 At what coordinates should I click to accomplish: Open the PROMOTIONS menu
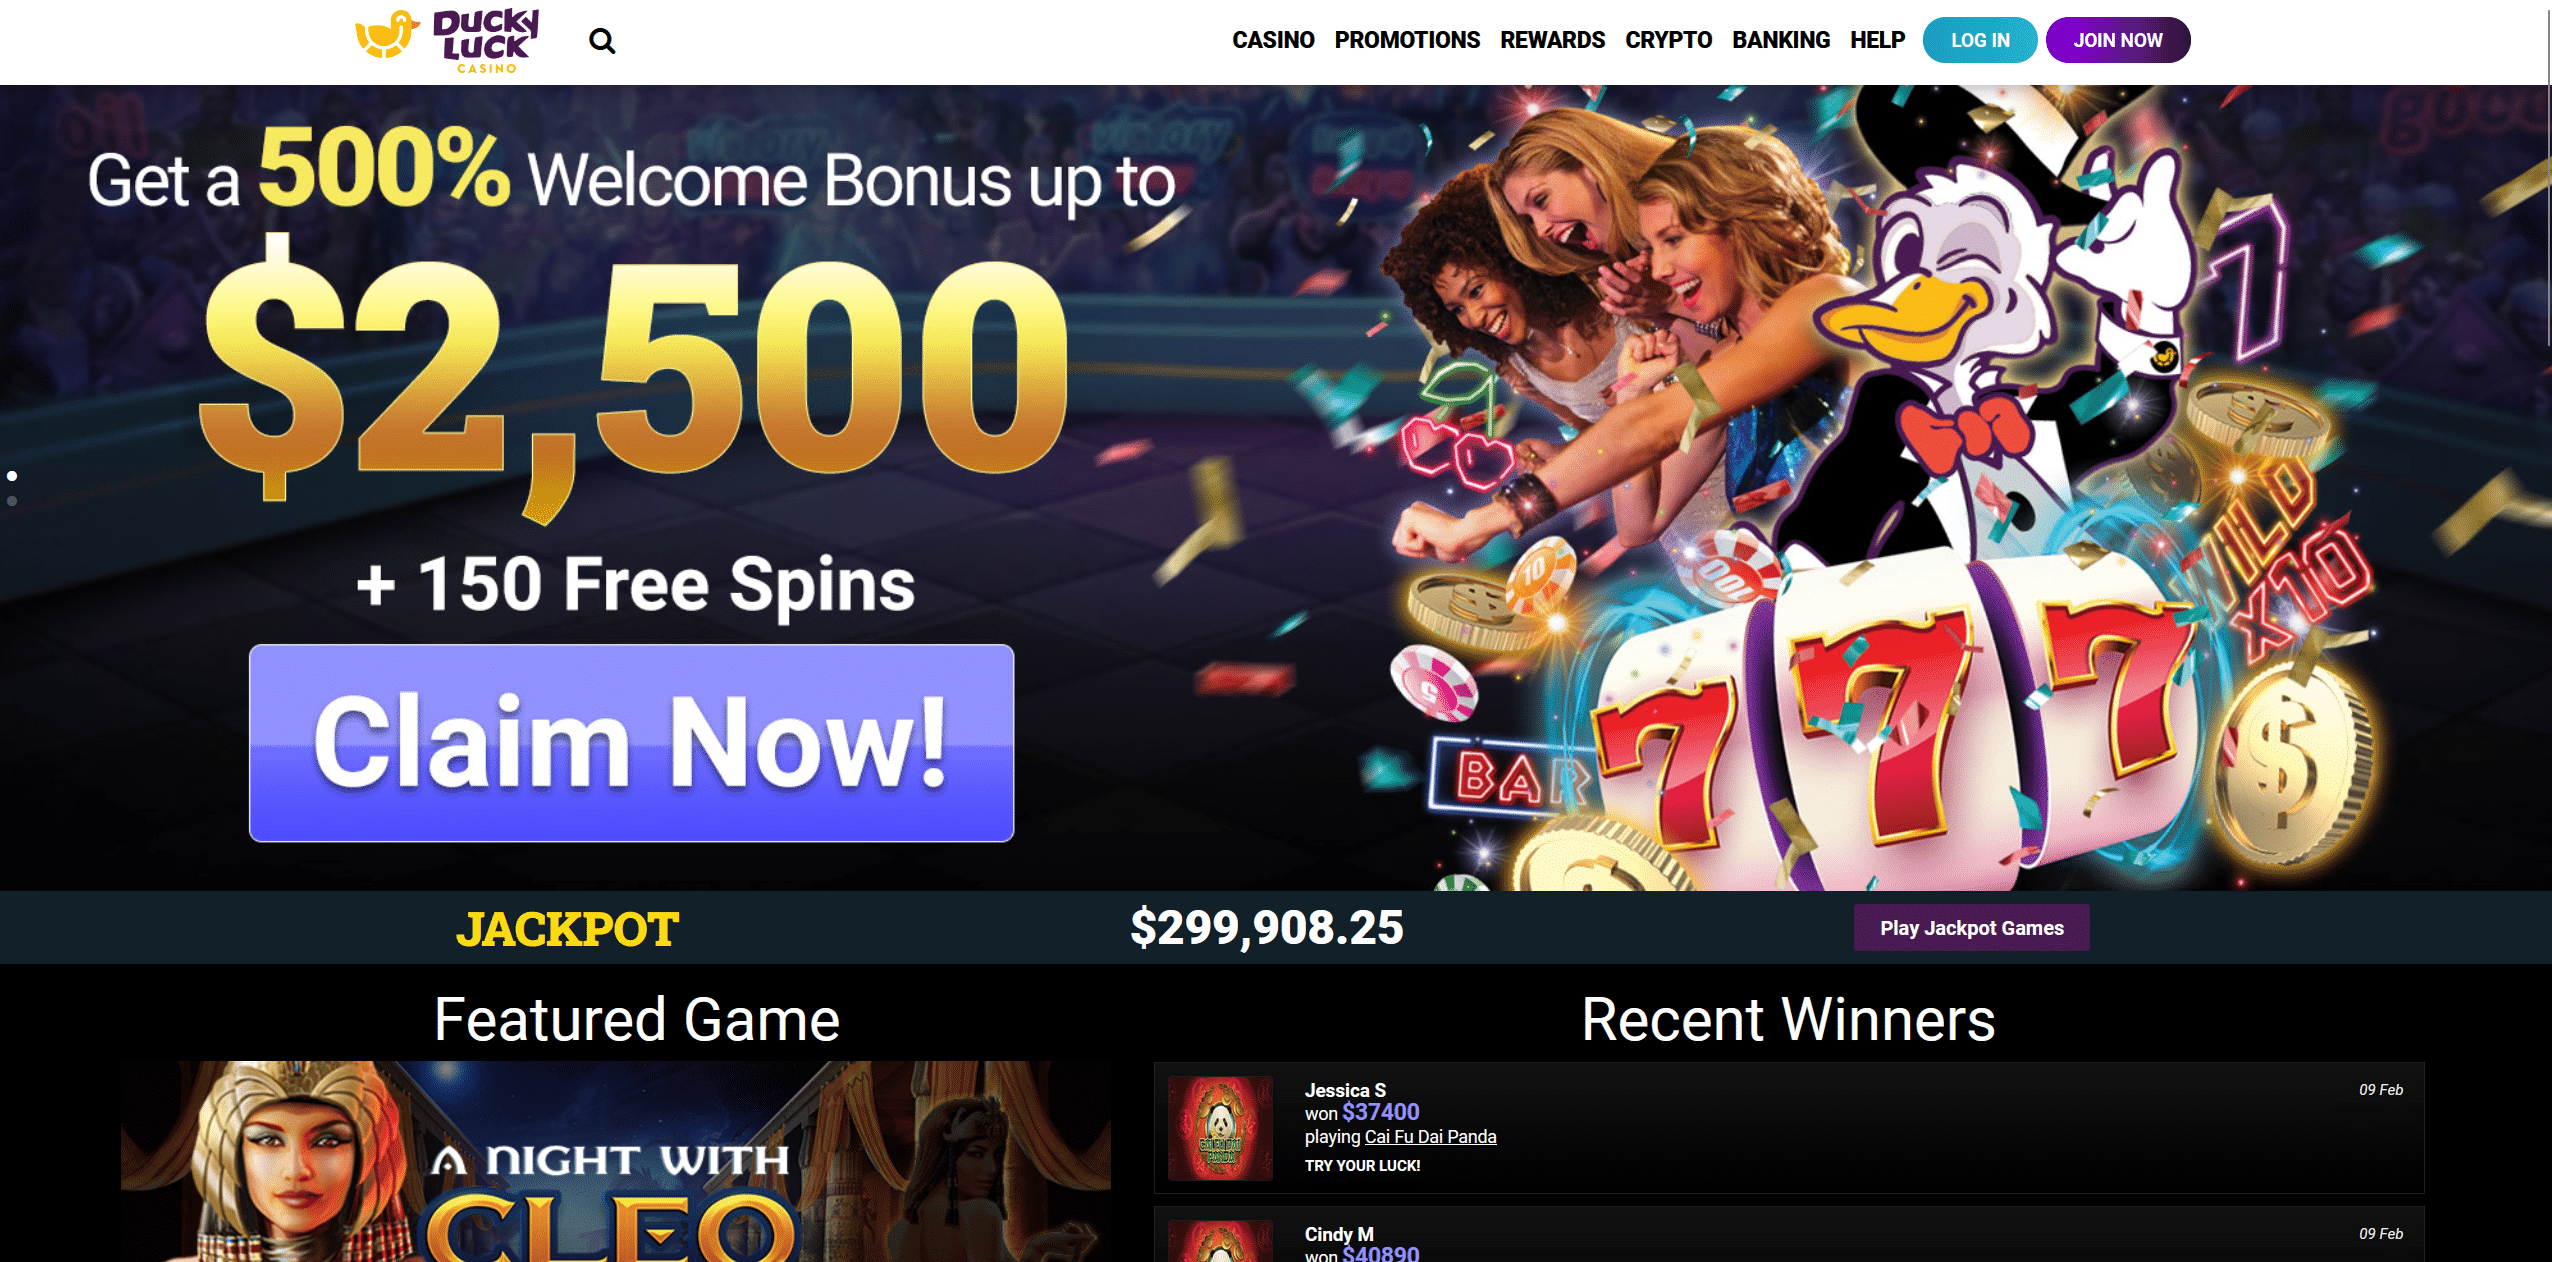[x=1407, y=40]
